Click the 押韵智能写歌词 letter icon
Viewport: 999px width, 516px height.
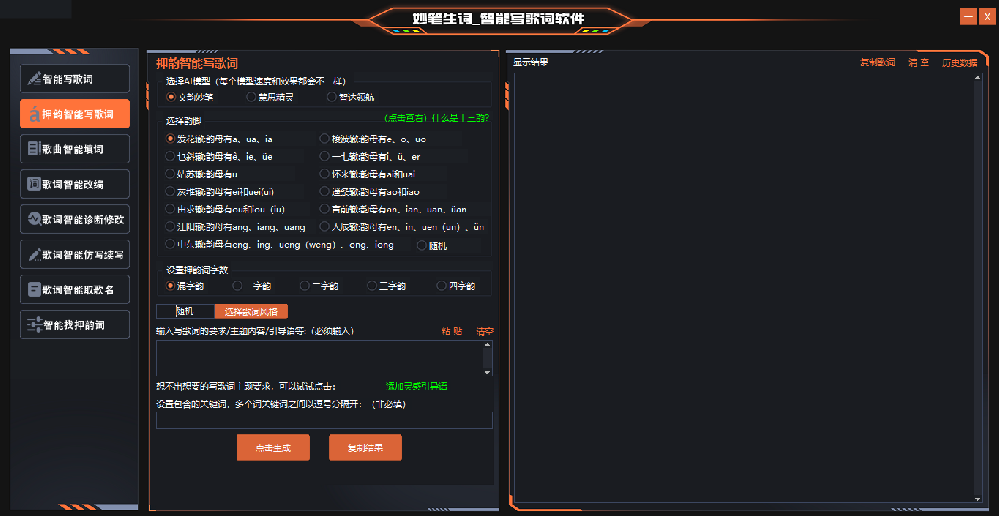(x=34, y=114)
